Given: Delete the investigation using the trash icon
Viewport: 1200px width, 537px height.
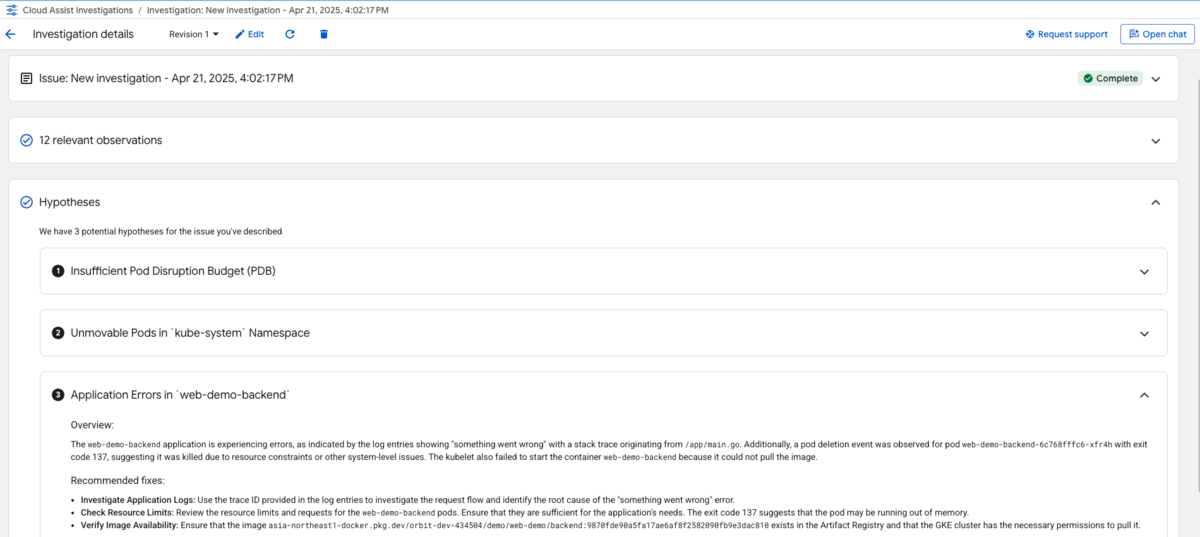Looking at the screenshot, I should pyautogui.click(x=323, y=34).
